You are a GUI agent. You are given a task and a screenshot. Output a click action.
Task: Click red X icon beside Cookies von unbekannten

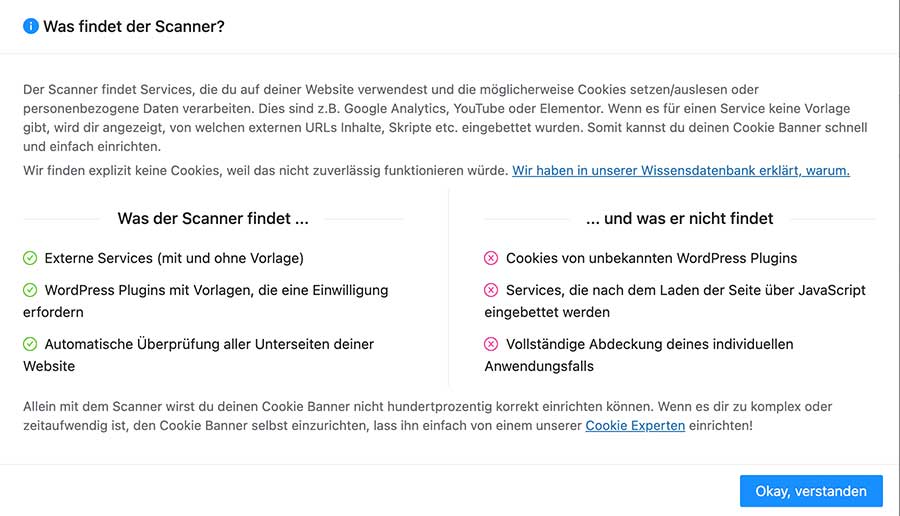(x=491, y=258)
